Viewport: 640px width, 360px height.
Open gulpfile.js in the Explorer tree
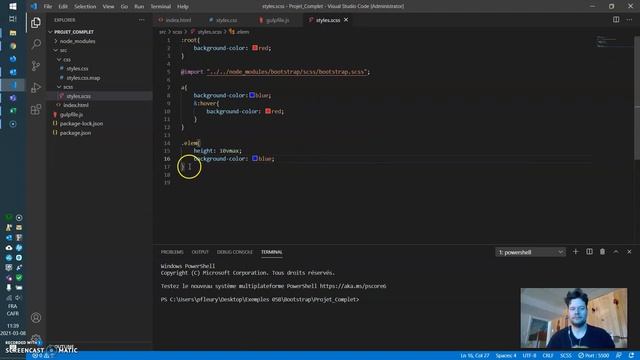point(71,115)
